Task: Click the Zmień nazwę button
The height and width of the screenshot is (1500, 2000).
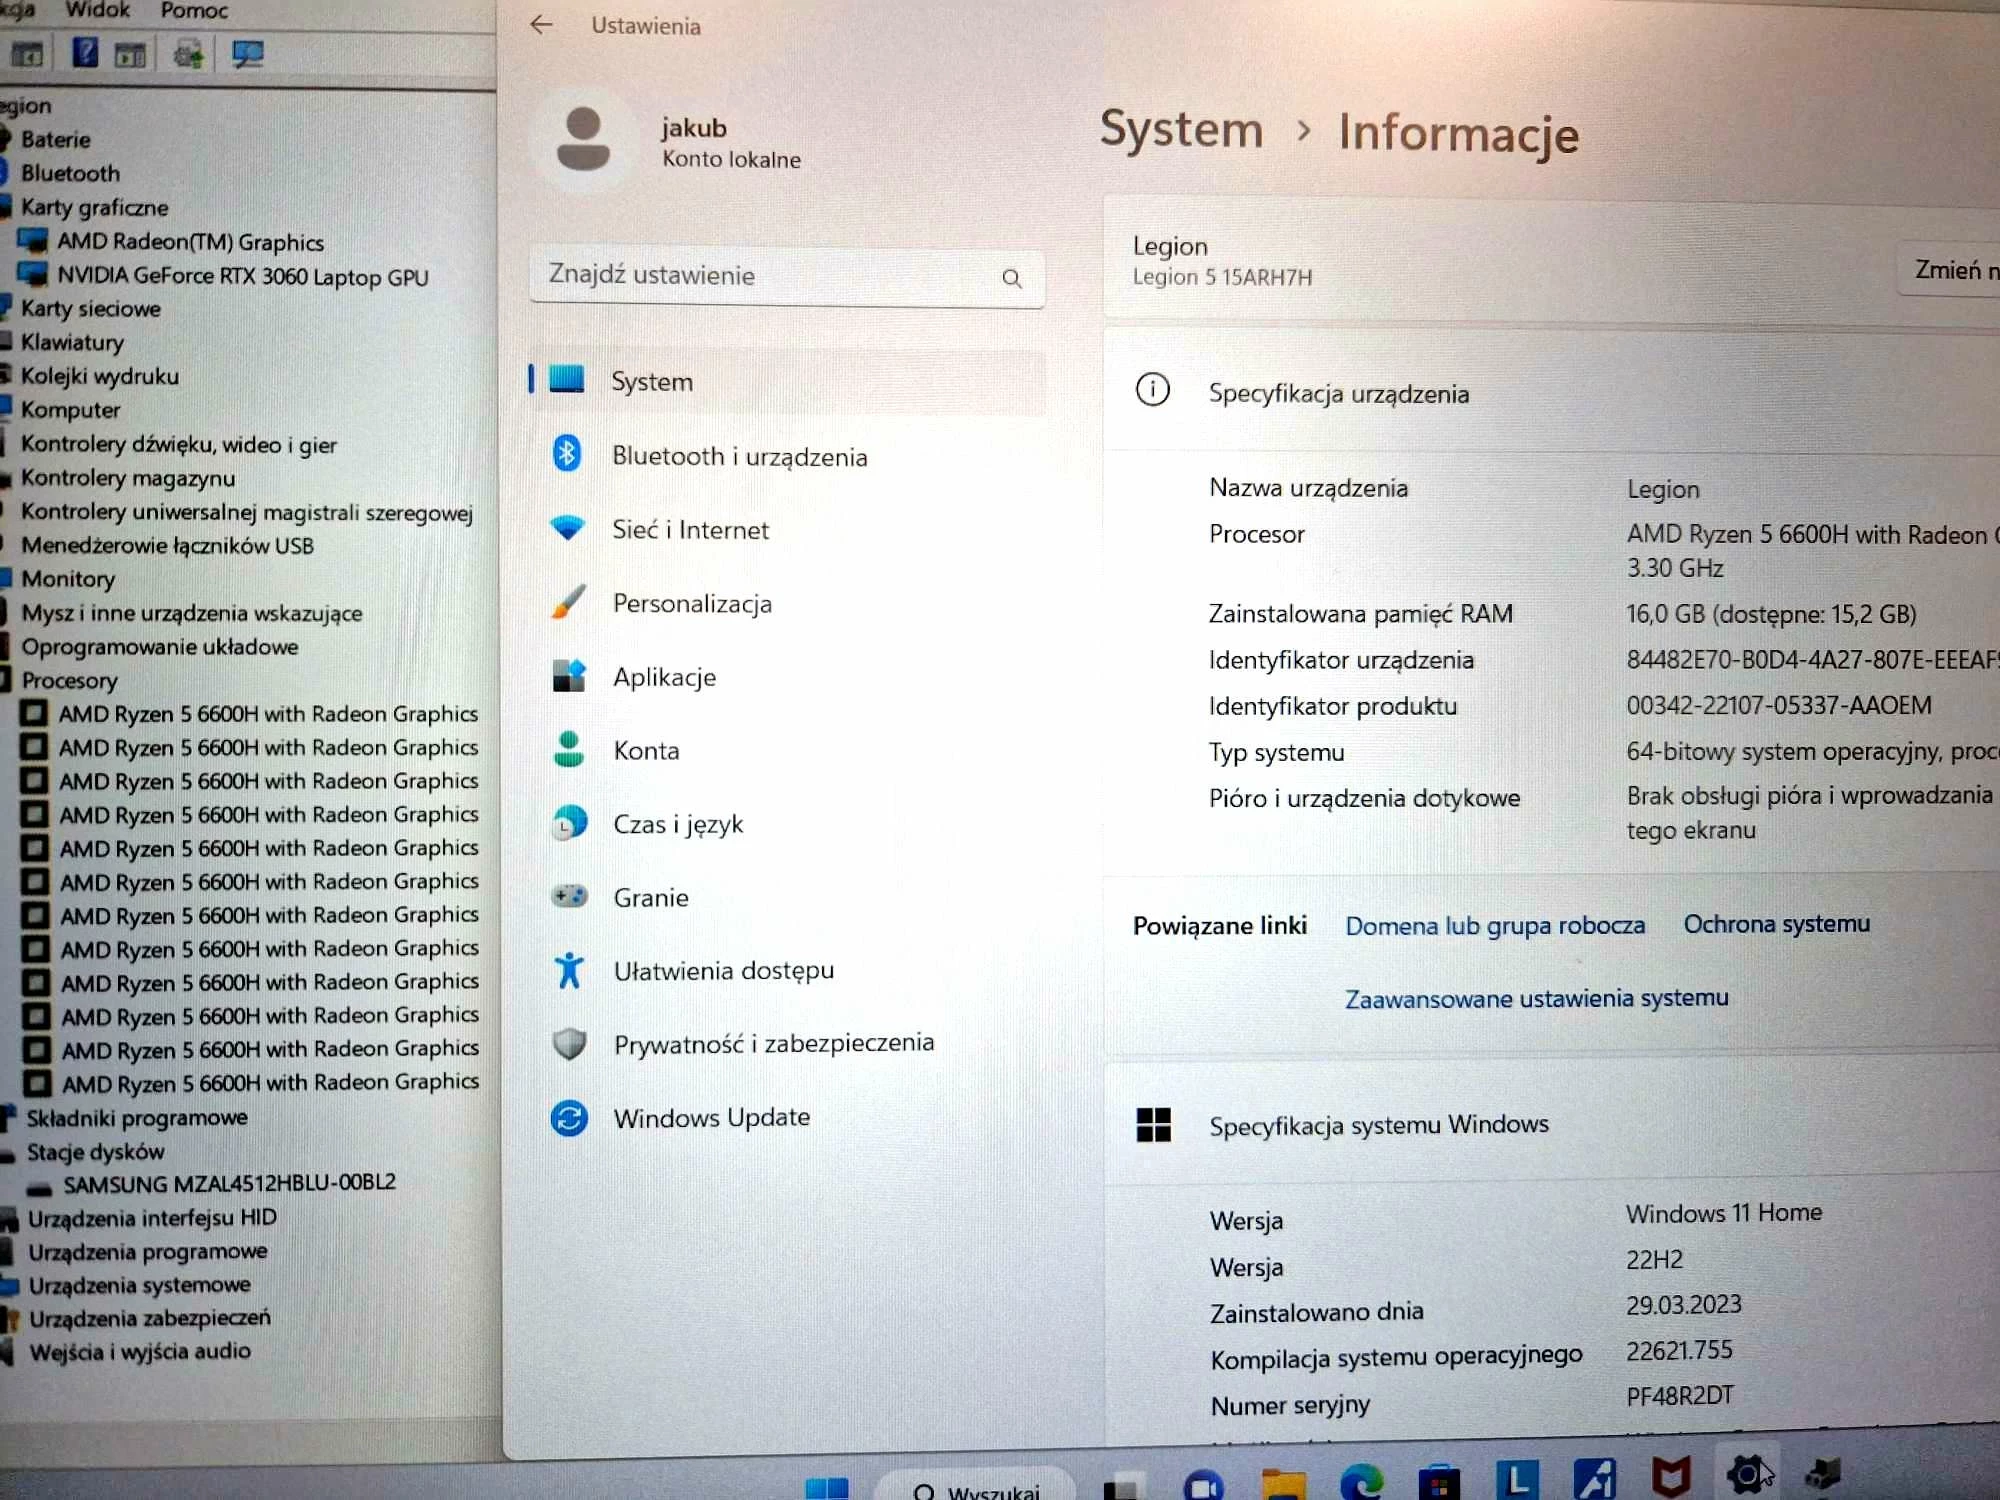Action: [x=1950, y=270]
